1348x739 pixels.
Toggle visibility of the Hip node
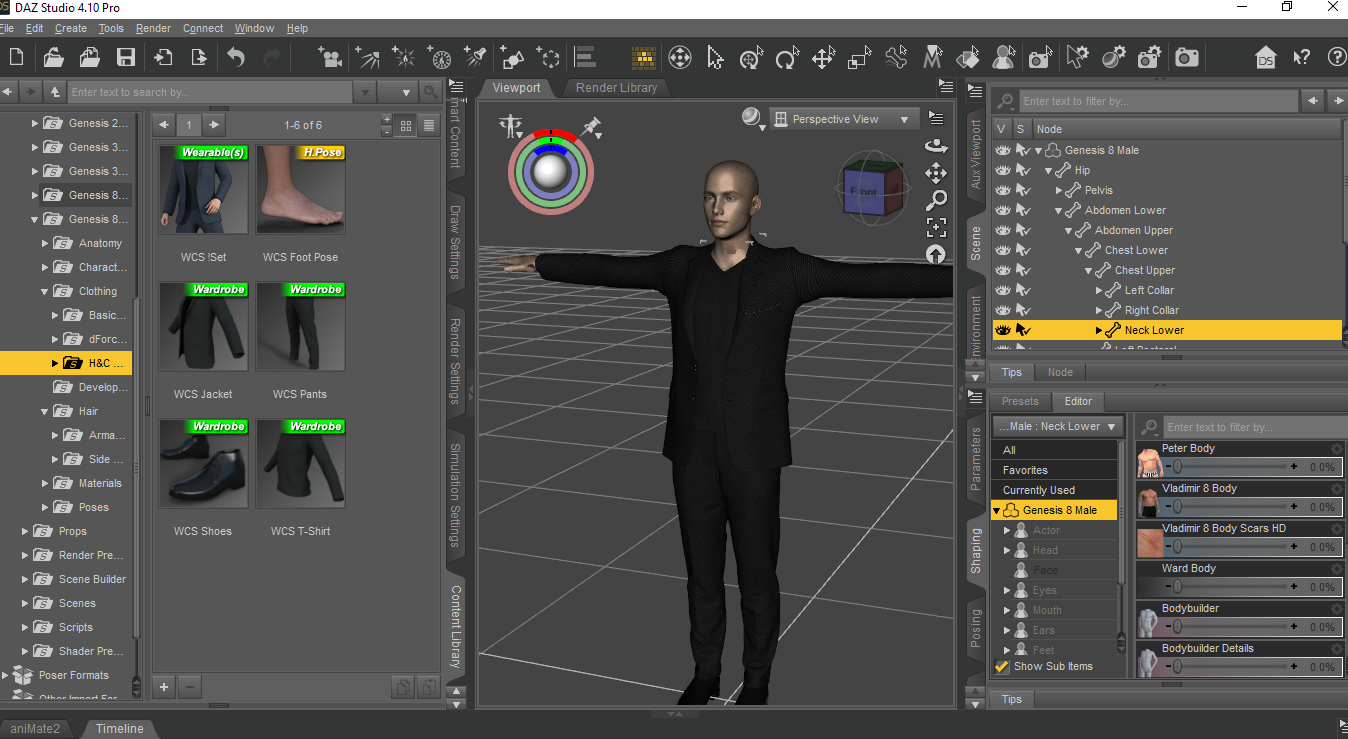click(1002, 170)
